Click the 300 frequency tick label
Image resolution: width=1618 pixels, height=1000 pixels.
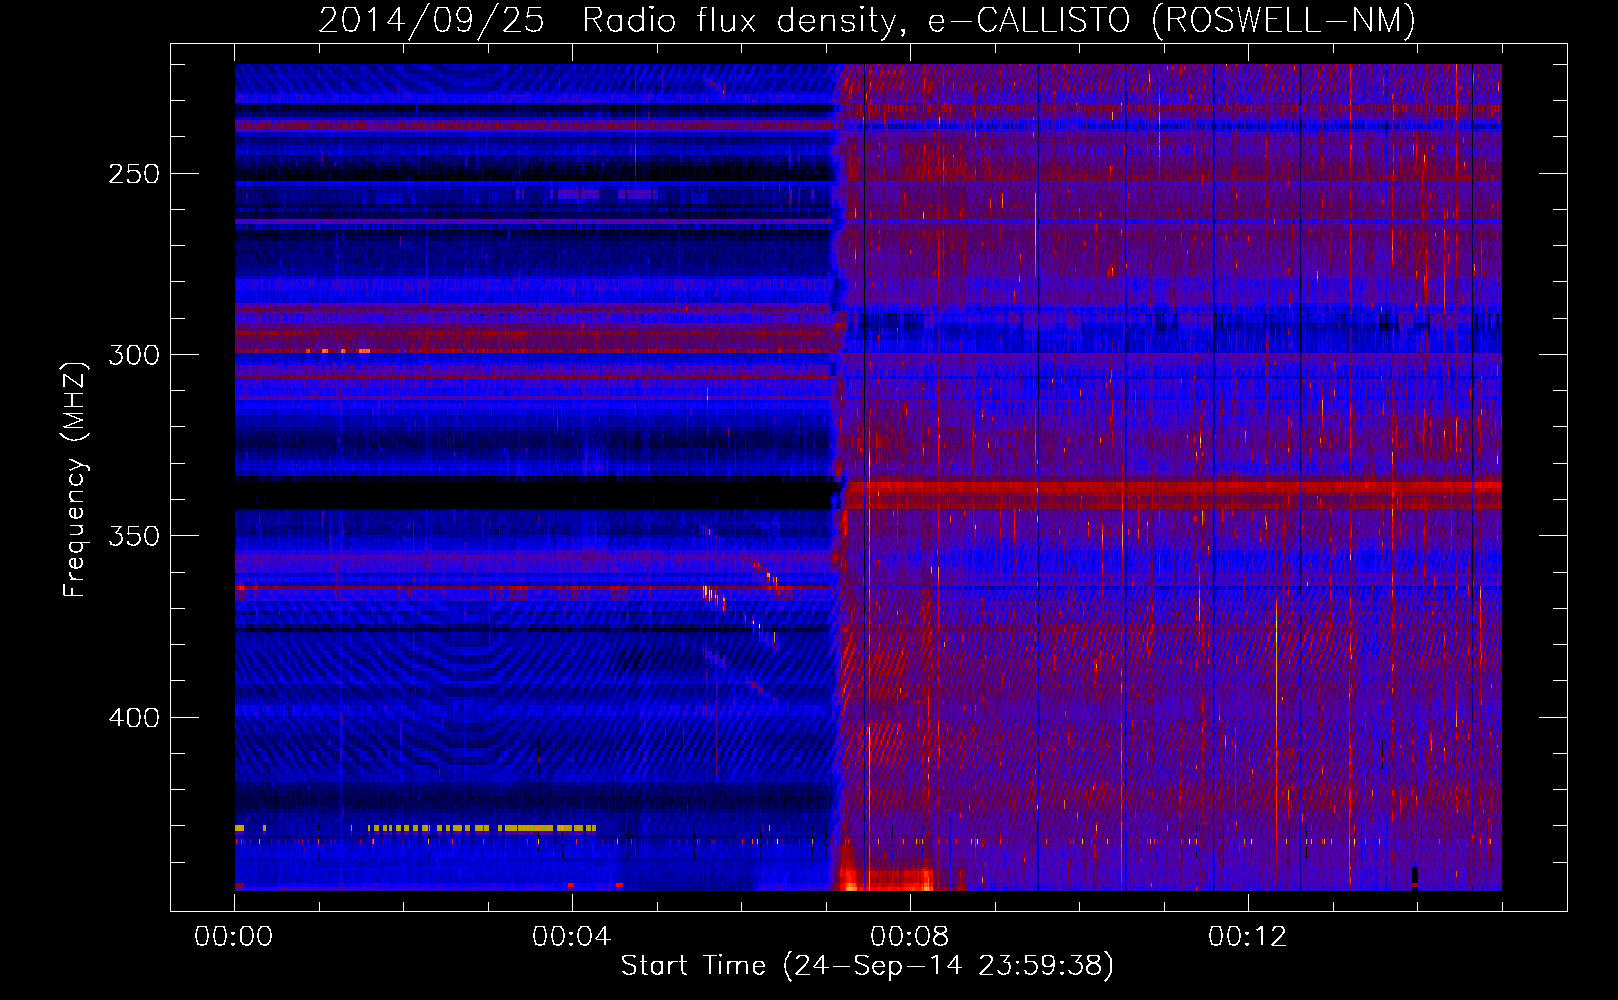pyautogui.click(x=134, y=355)
